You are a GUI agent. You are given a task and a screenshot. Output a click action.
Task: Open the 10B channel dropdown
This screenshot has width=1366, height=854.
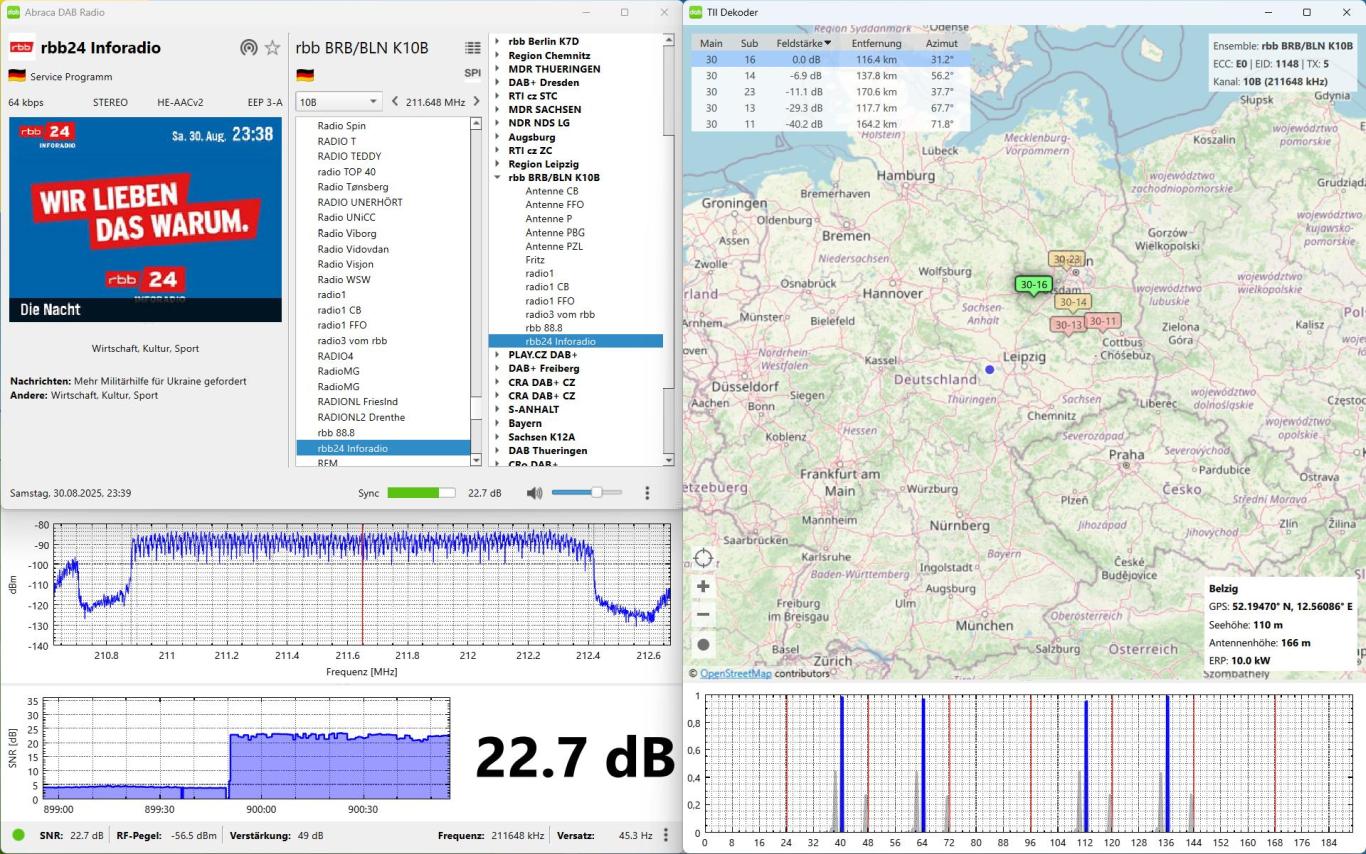coord(339,102)
